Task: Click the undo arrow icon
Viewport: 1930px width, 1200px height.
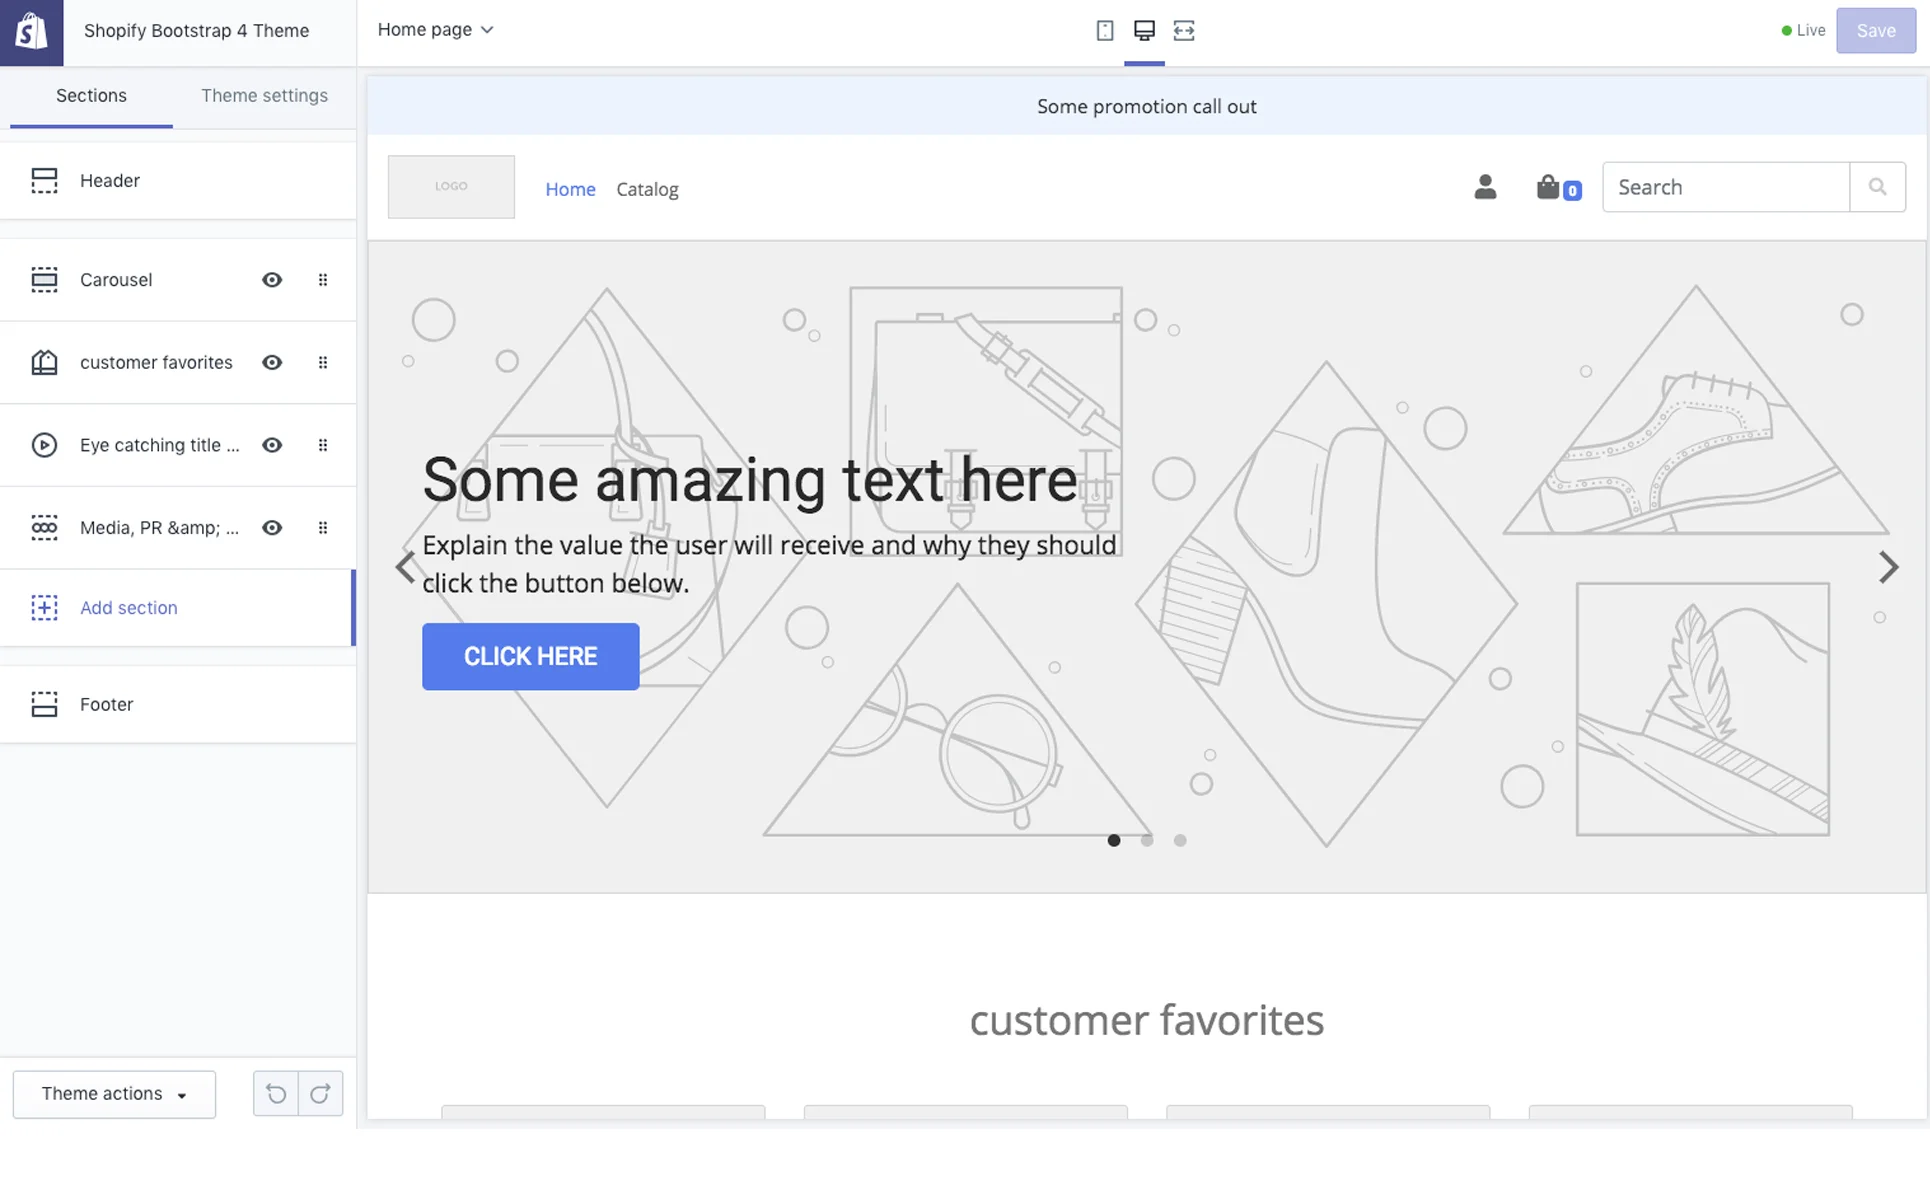Action: 276,1094
